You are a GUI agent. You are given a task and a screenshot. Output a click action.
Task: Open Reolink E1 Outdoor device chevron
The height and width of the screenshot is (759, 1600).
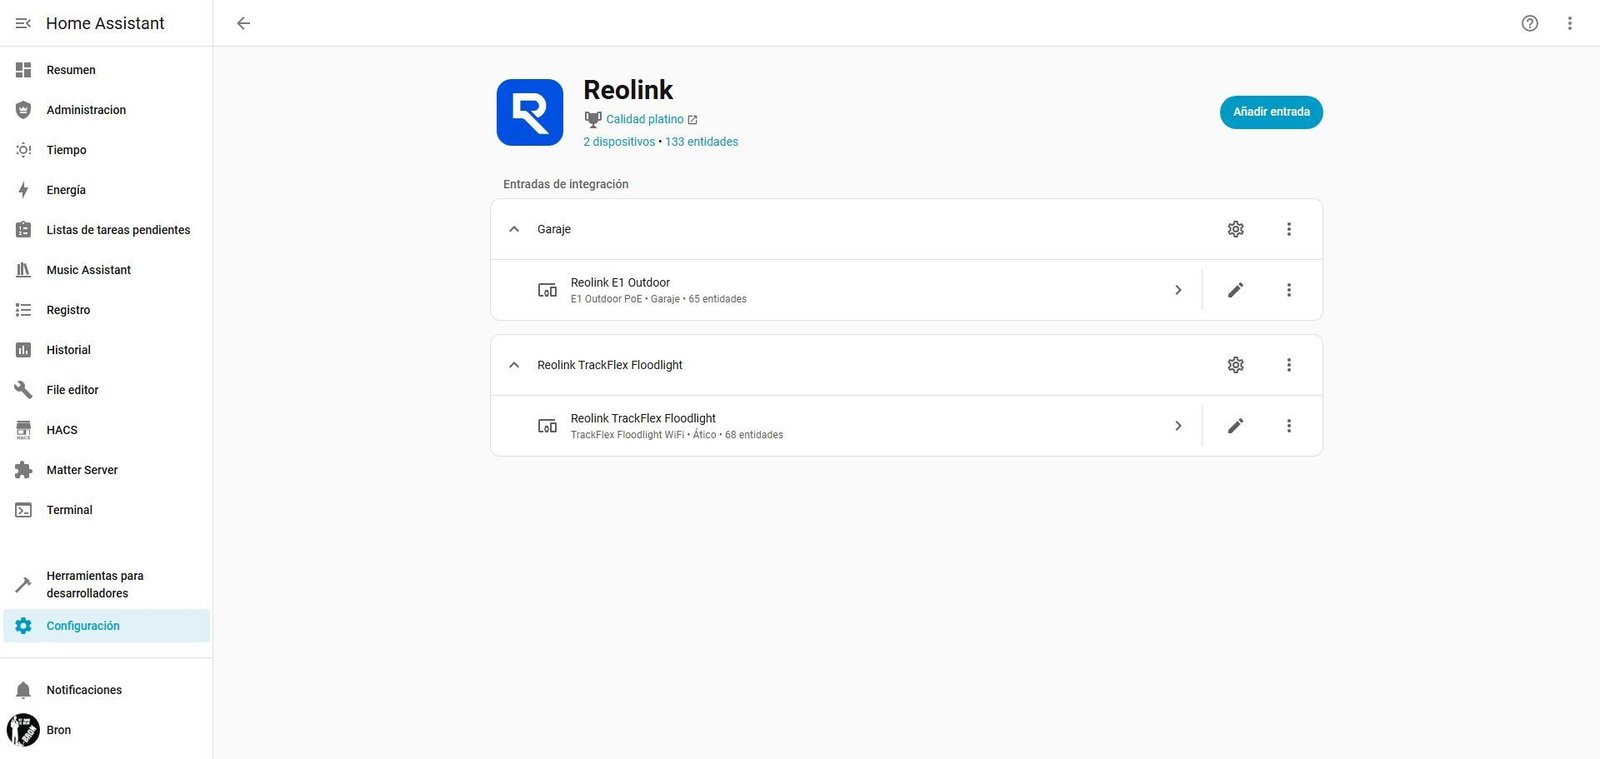tap(1178, 290)
